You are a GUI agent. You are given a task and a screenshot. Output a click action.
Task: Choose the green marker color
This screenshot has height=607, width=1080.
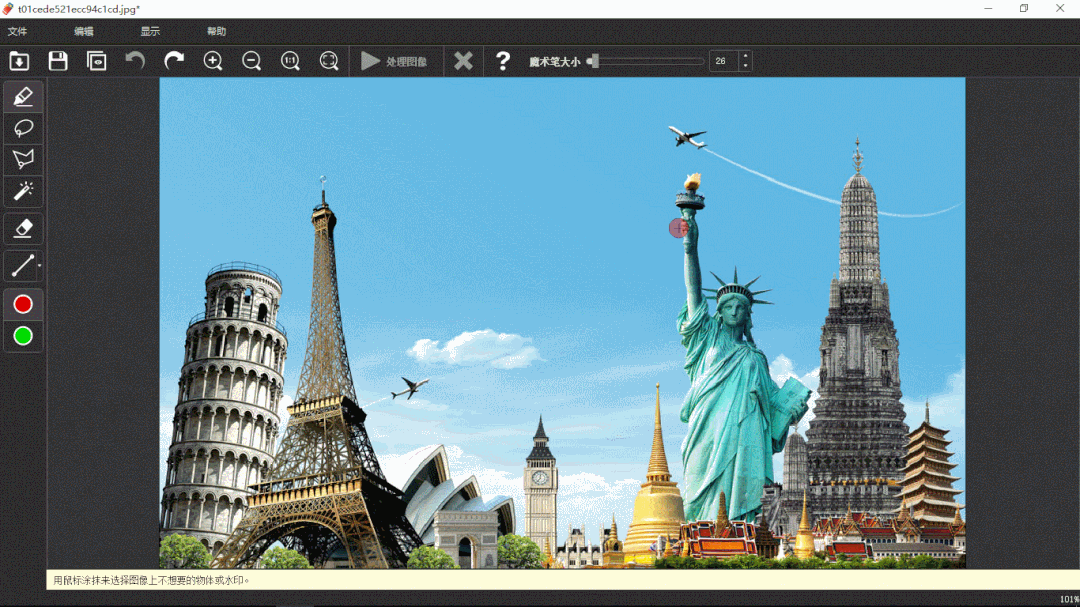tap(23, 336)
